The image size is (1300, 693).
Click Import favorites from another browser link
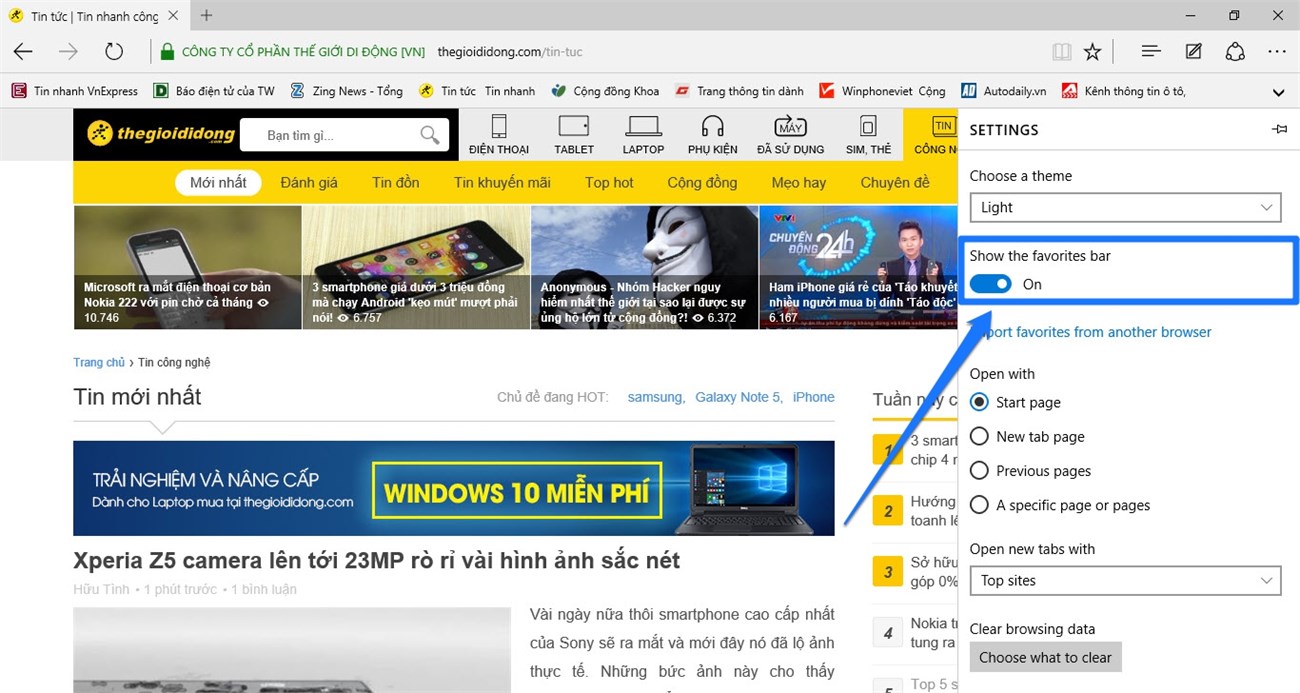pos(1091,331)
